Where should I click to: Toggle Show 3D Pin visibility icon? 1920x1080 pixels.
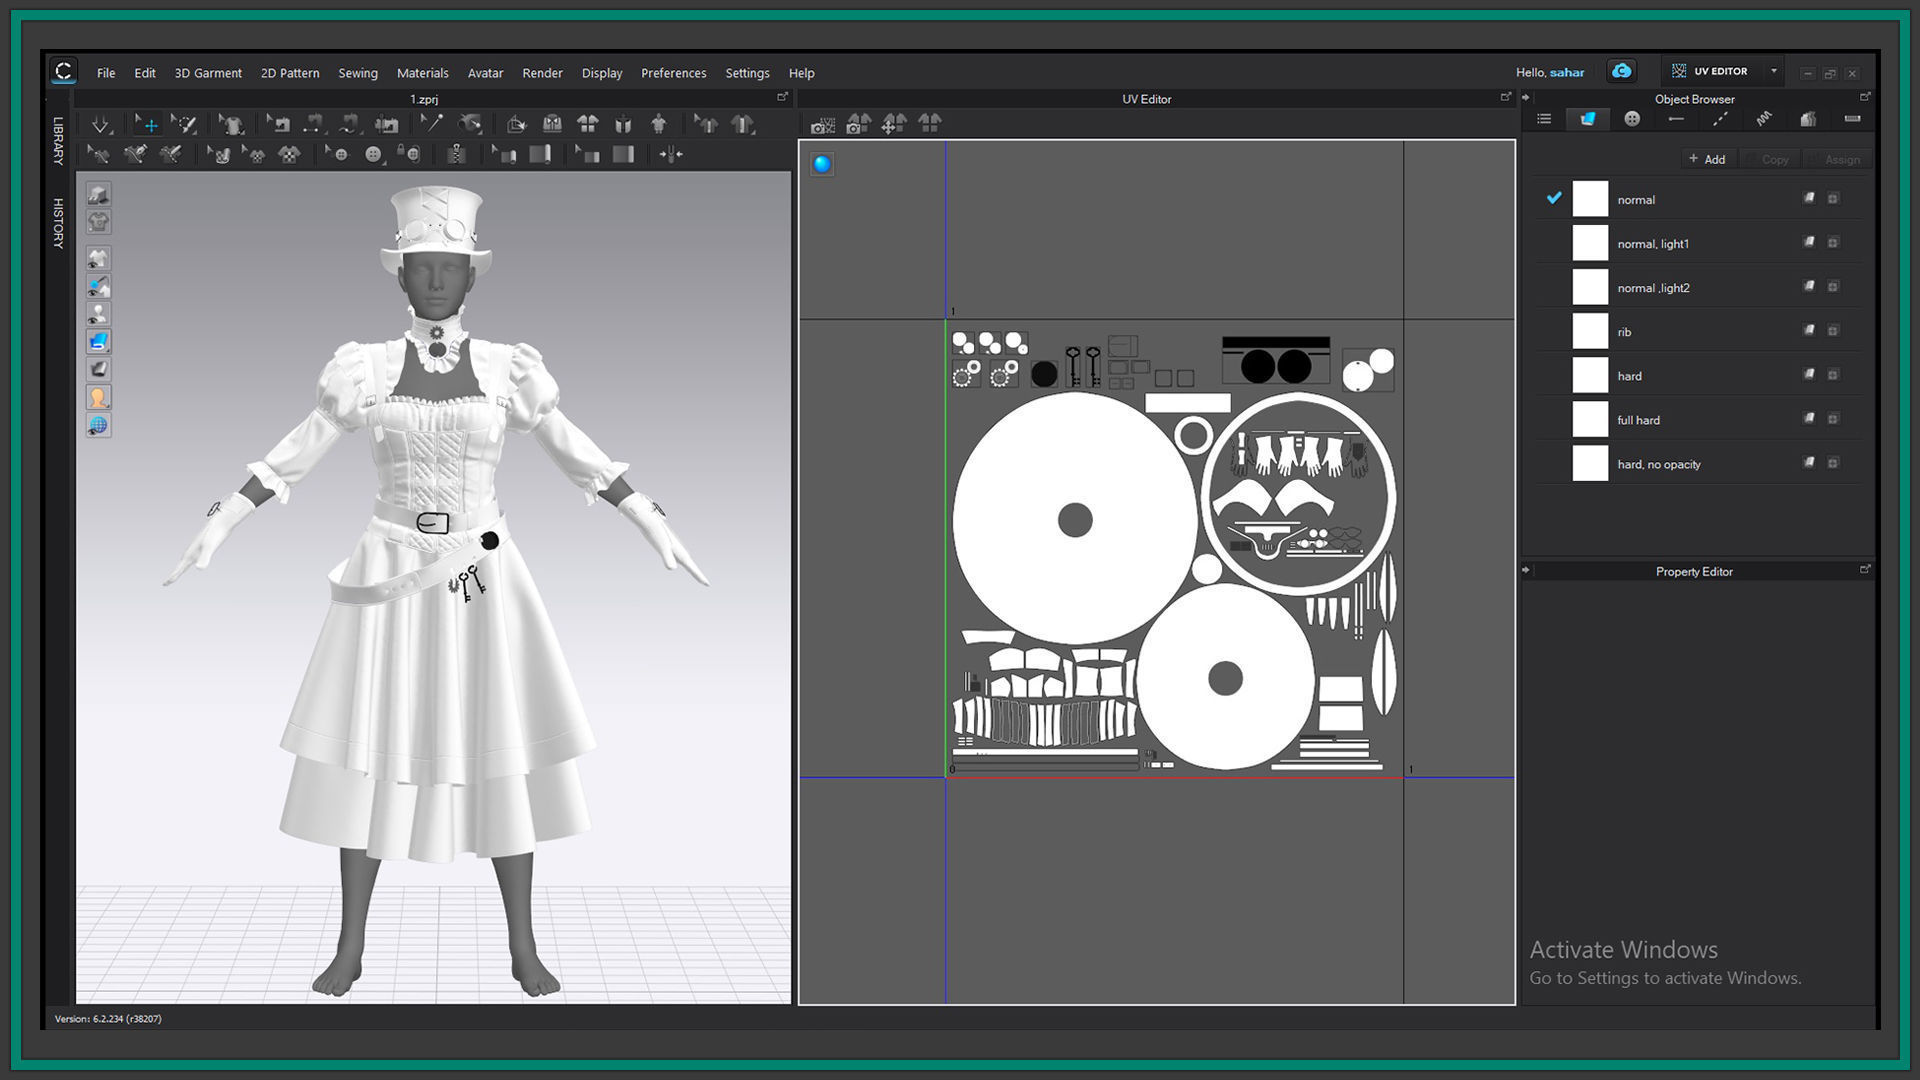coord(98,286)
